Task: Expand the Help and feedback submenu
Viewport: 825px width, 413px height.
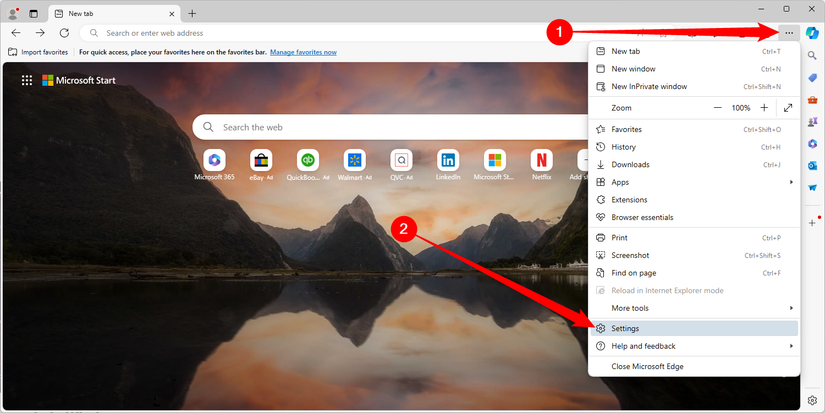Action: [x=694, y=346]
